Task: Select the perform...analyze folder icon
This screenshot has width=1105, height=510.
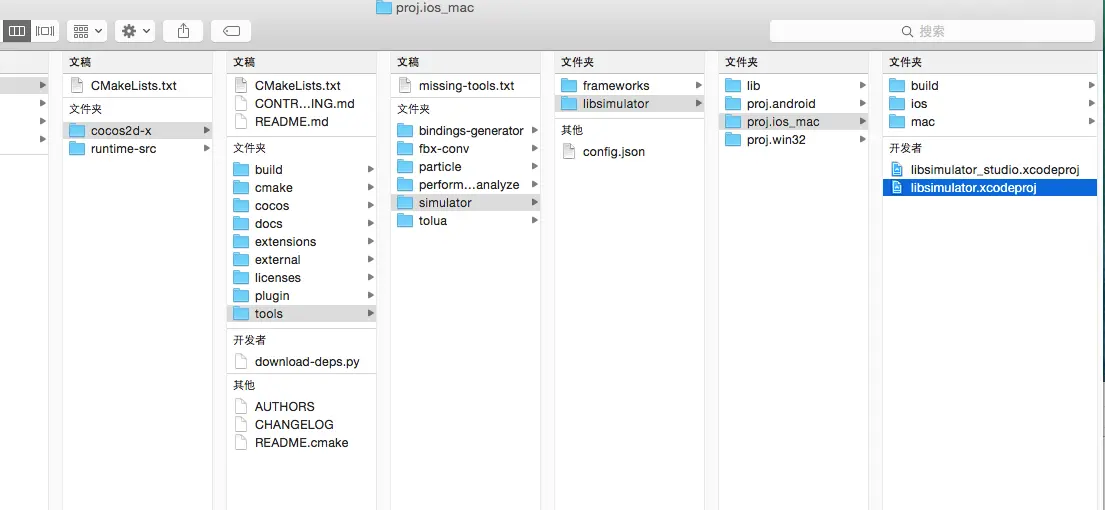Action: [405, 185]
